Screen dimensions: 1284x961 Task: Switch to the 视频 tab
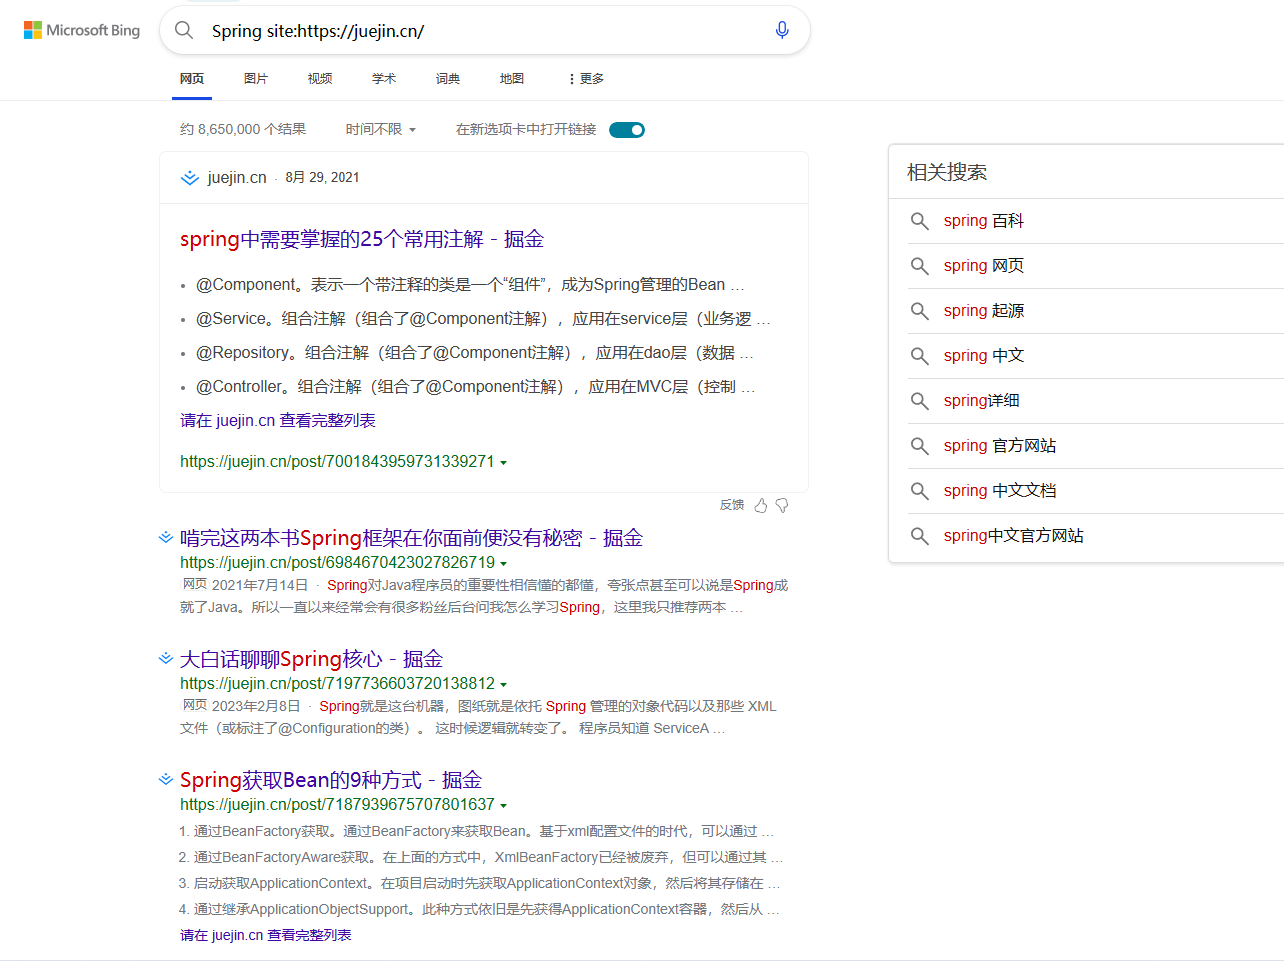[320, 78]
